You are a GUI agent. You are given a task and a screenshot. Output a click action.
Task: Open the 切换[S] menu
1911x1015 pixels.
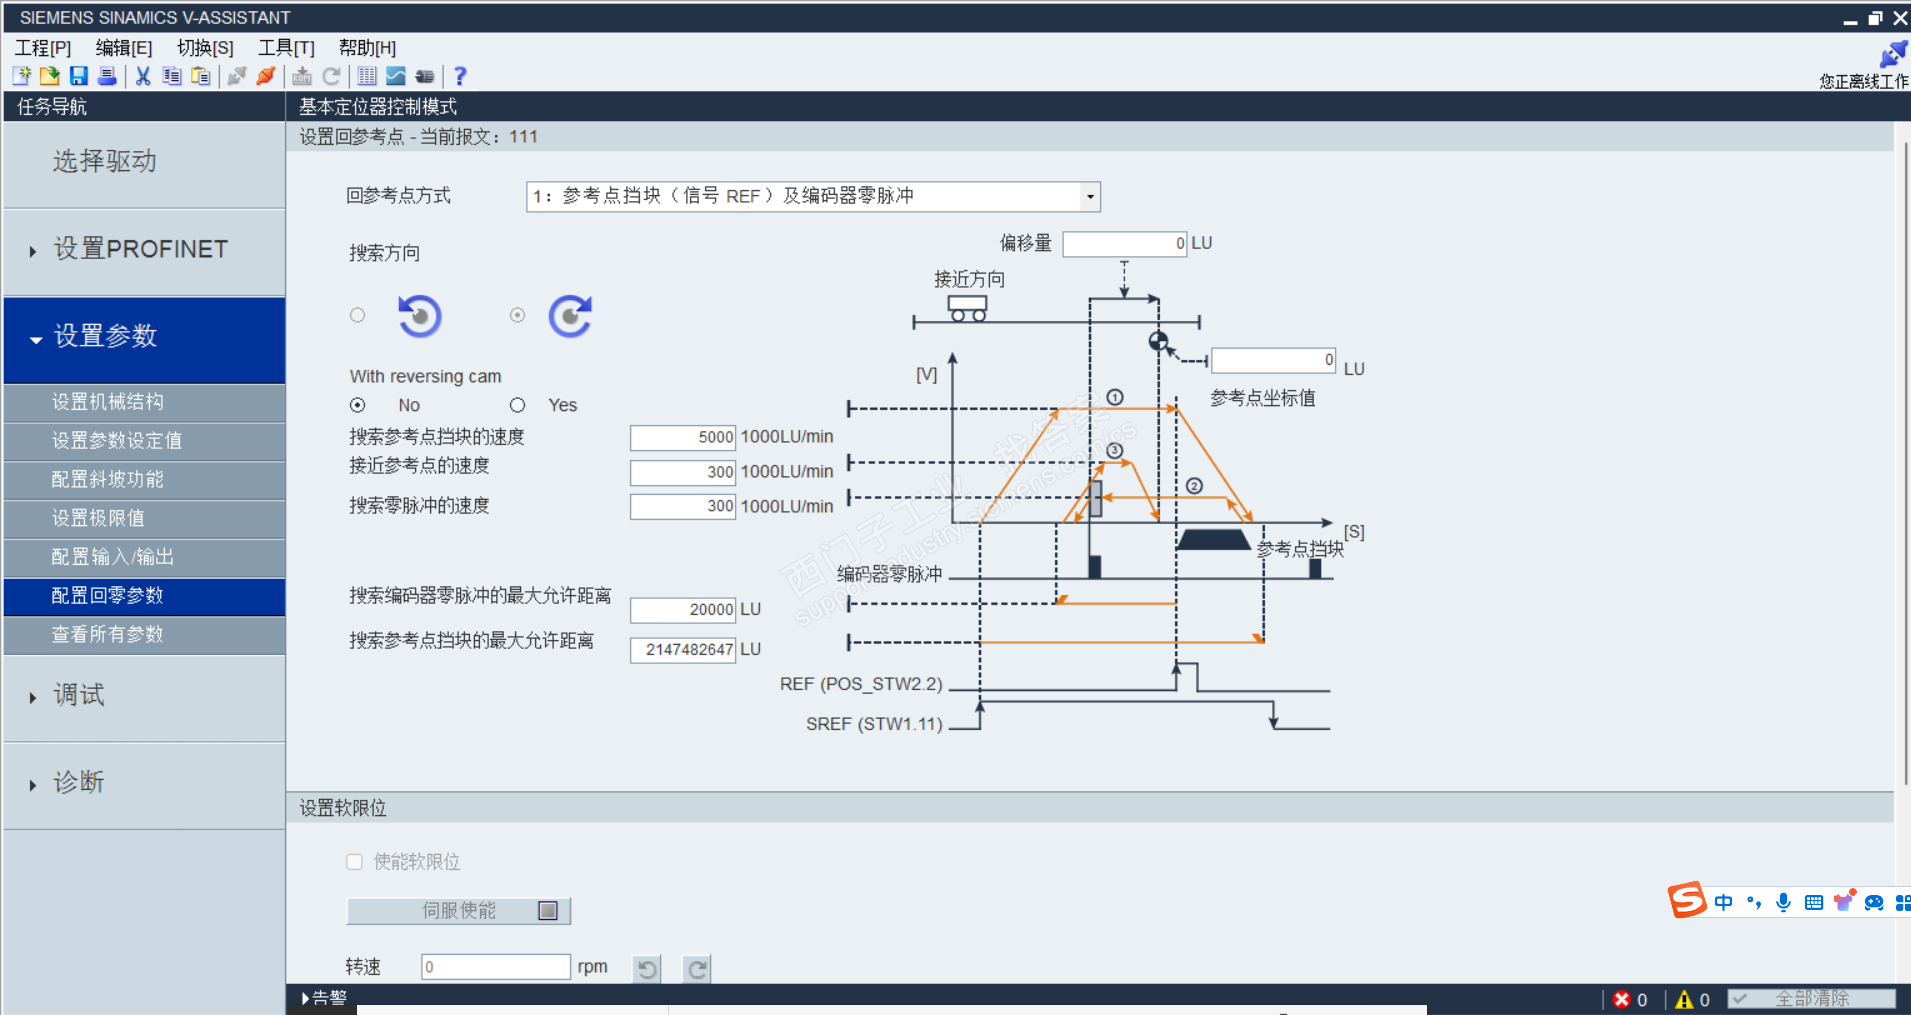coord(205,48)
